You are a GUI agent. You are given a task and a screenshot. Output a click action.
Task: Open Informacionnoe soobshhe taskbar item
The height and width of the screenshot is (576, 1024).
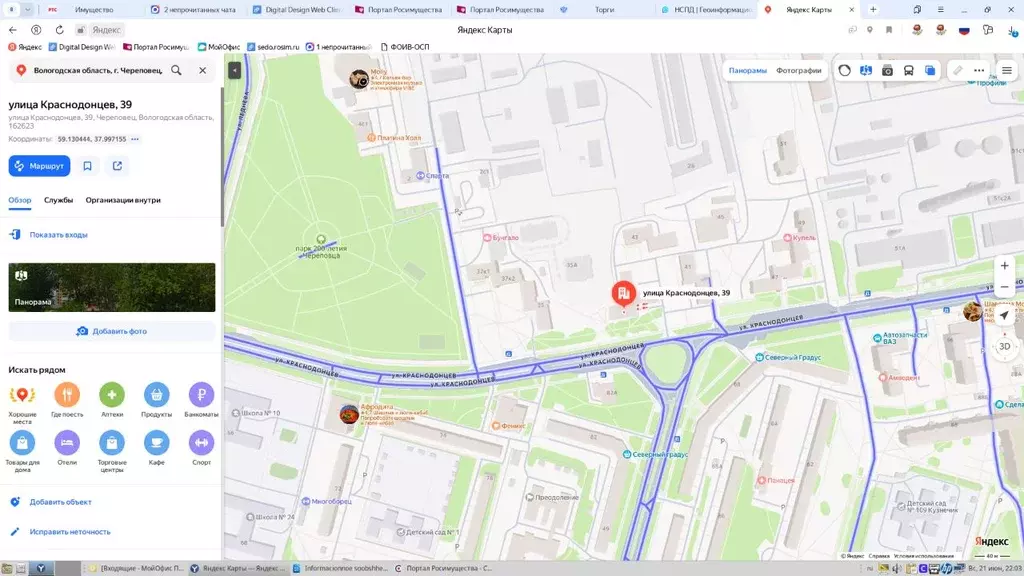pos(341,568)
